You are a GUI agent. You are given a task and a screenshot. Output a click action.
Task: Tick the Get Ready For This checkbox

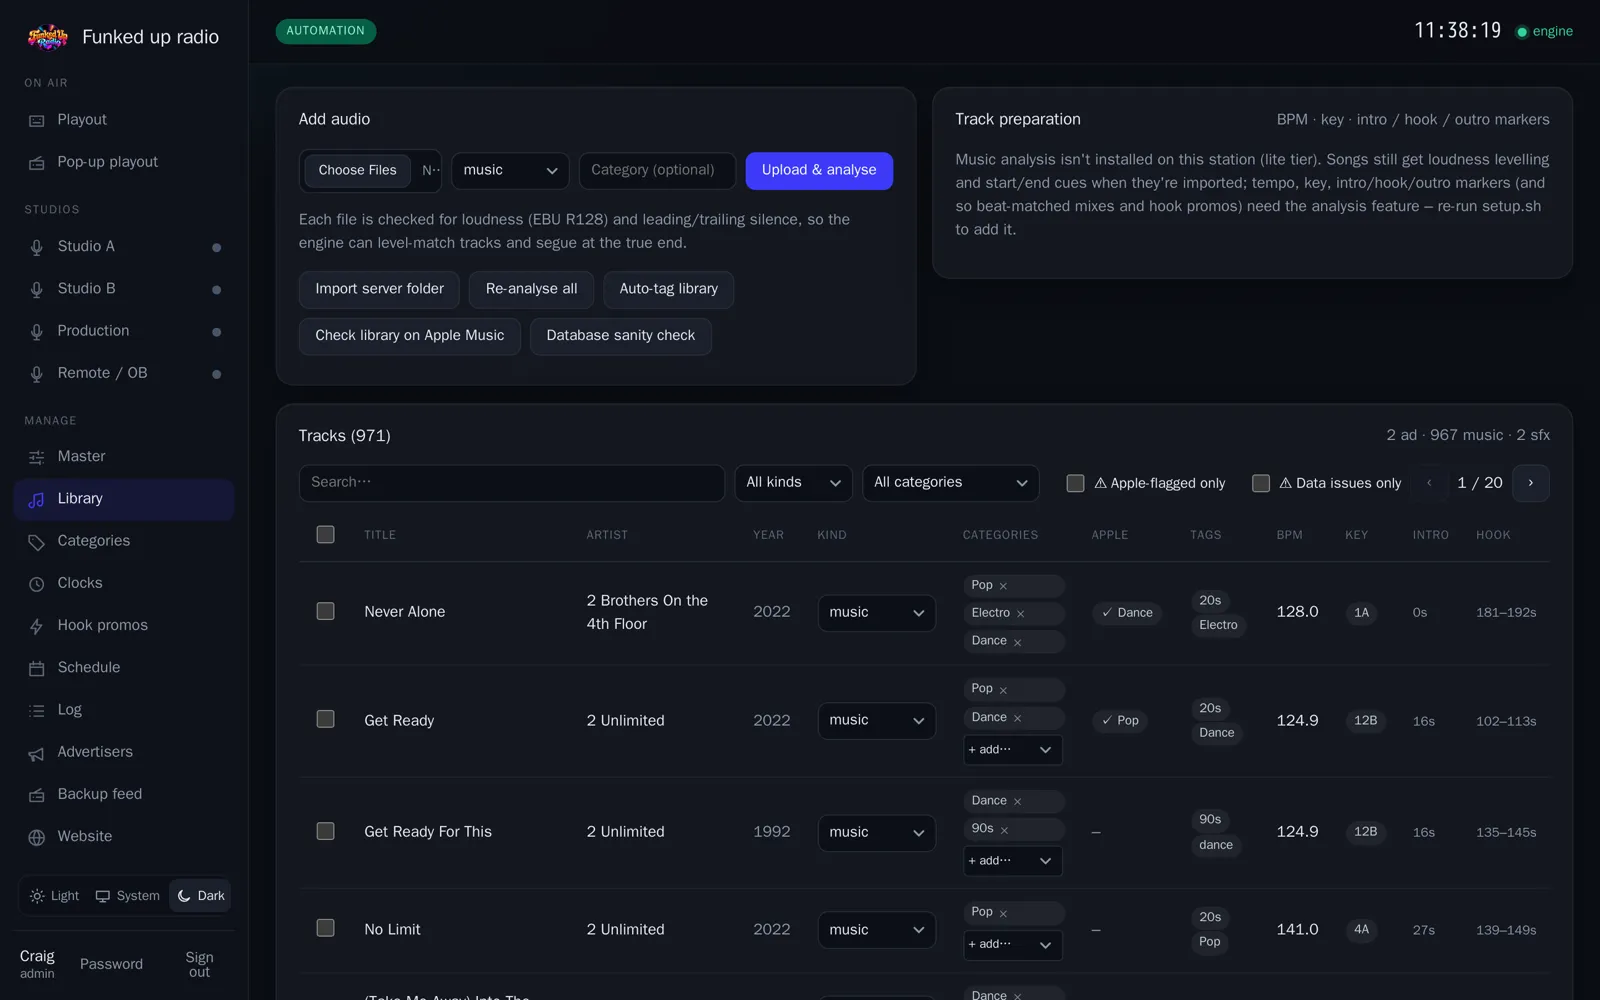click(x=325, y=831)
